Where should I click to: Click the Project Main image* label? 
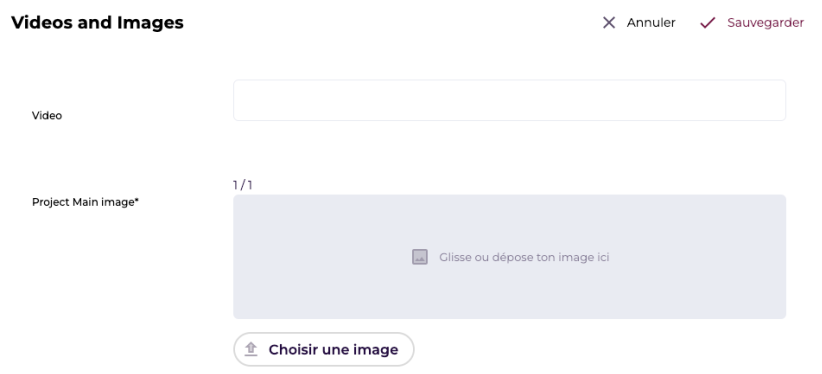pyautogui.click(x=85, y=202)
